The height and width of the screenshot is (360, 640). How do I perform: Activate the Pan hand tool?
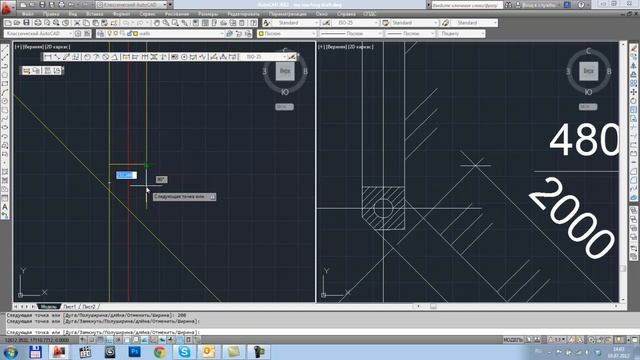click(x=157, y=23)
